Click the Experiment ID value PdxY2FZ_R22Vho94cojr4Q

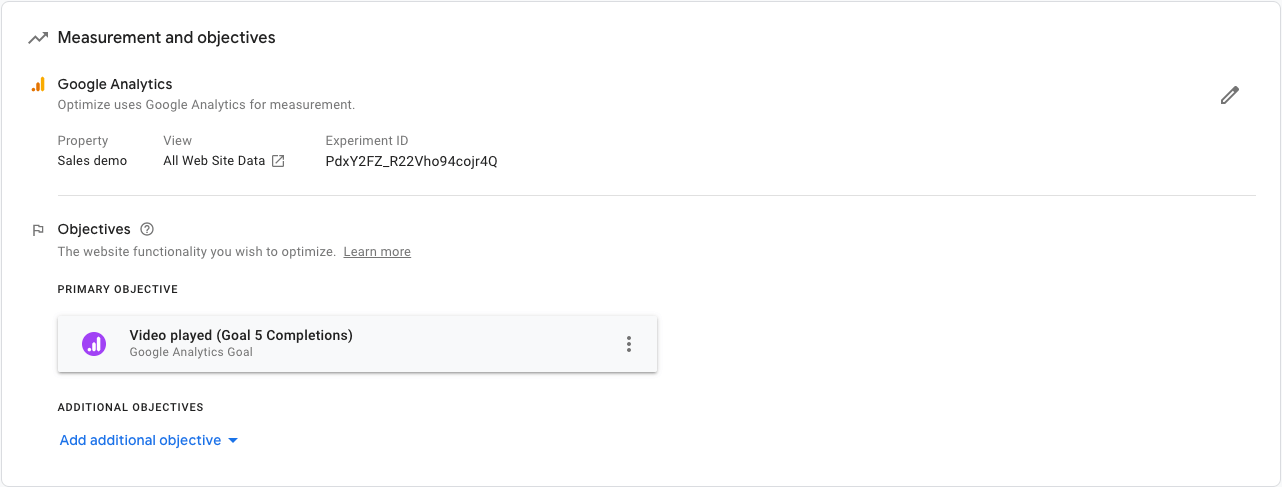(x=411, y=161)
